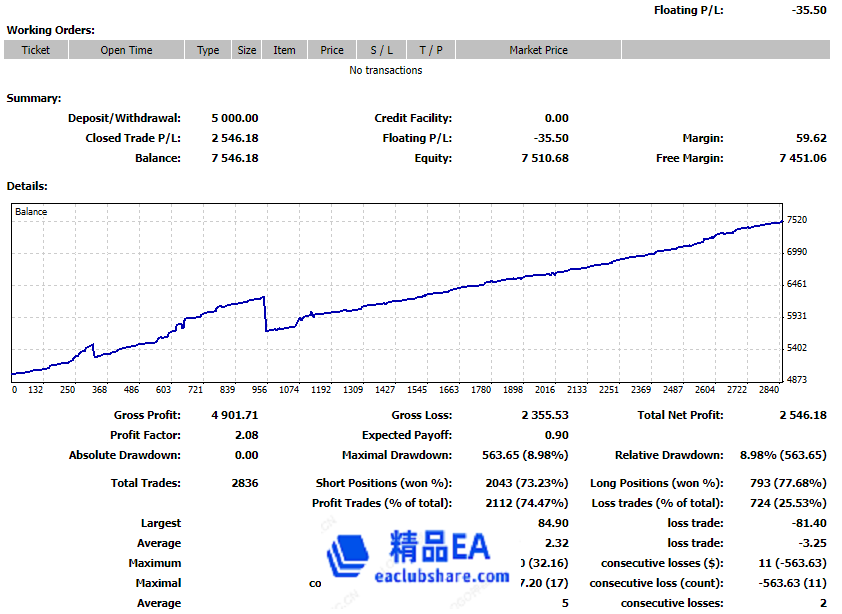Click the Type column header
Screen dimensions: 842x614
coord(207,49)
